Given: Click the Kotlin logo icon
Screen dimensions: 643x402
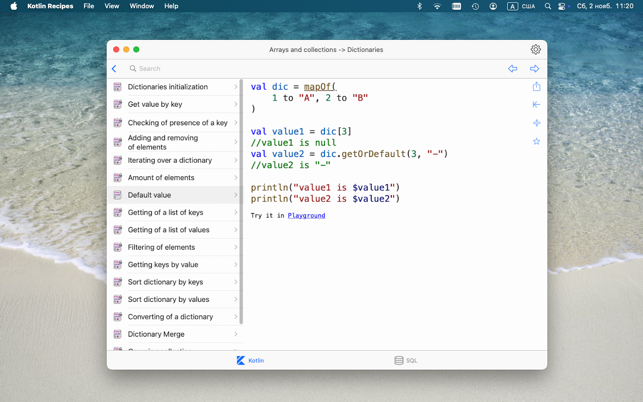Looking at the screenshot, I should click(x=241, y=361).
